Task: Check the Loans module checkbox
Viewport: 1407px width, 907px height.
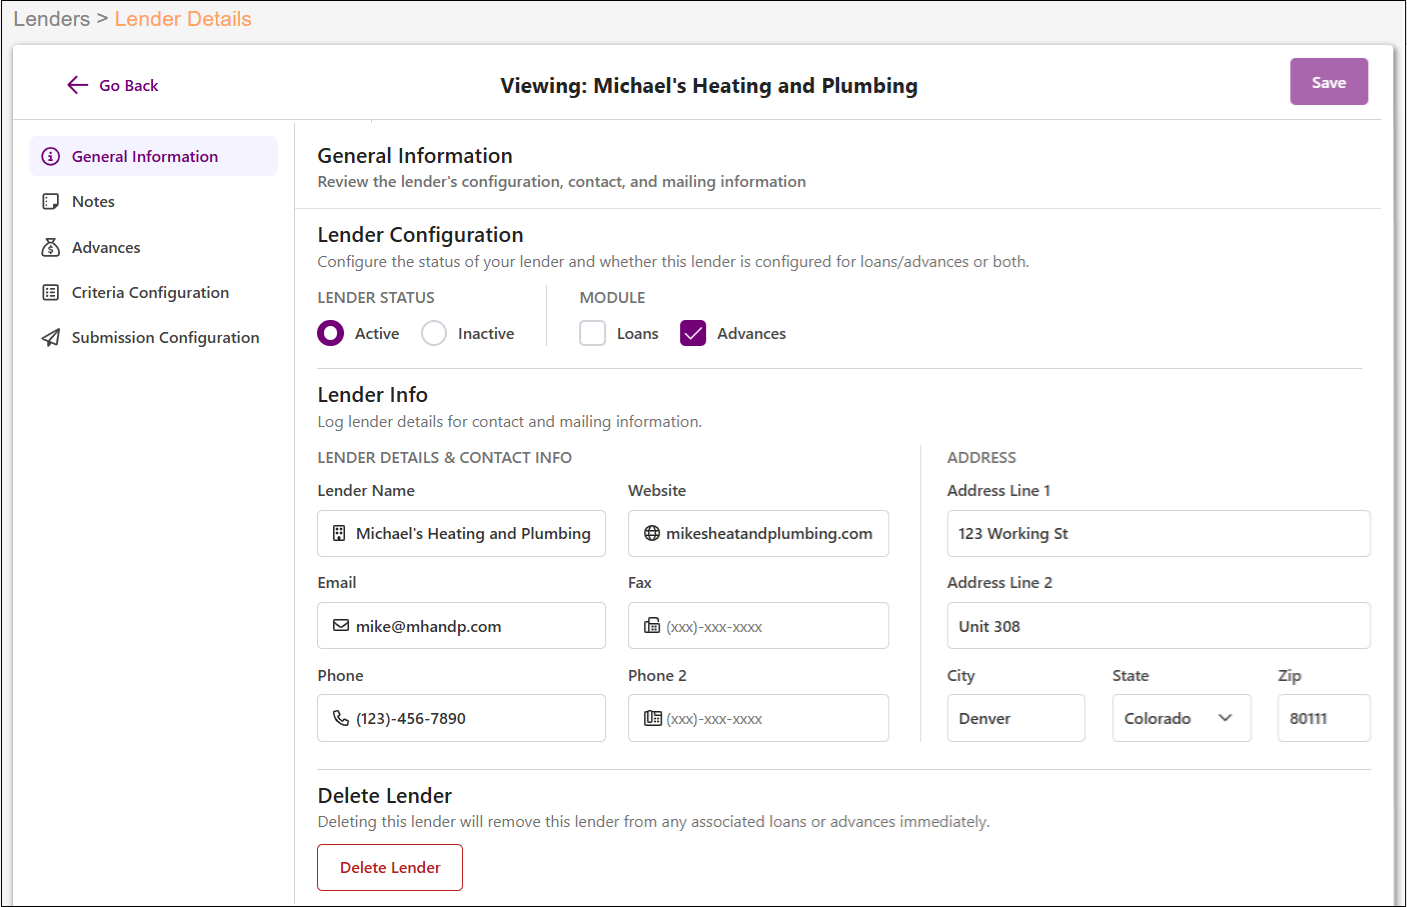Action: click(x=593, y=333)
